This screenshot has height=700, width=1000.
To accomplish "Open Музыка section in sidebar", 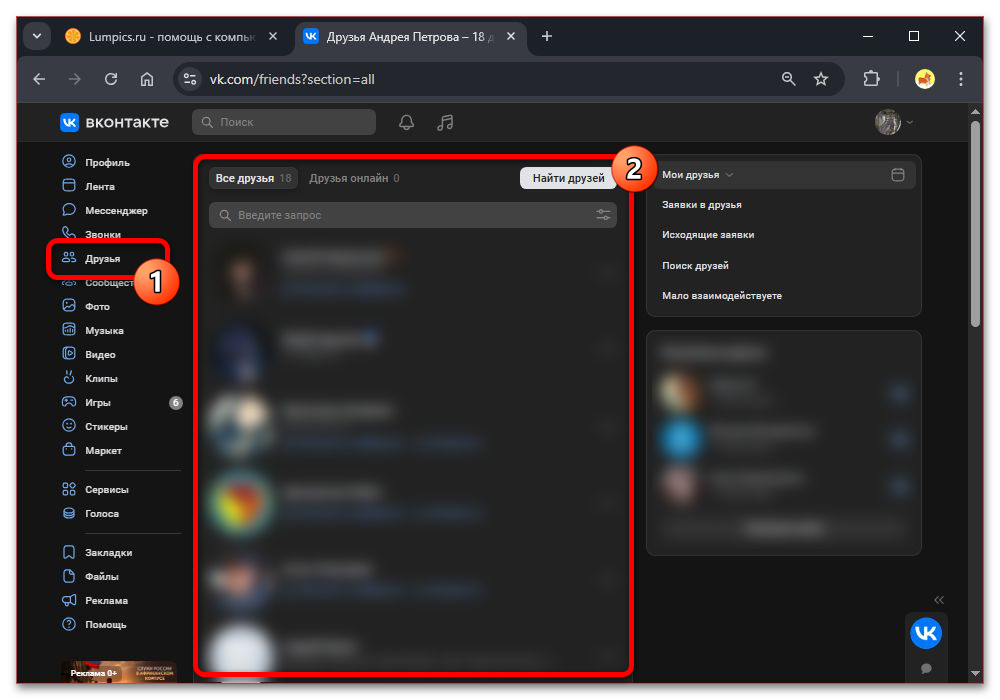I will coord(92,330).
